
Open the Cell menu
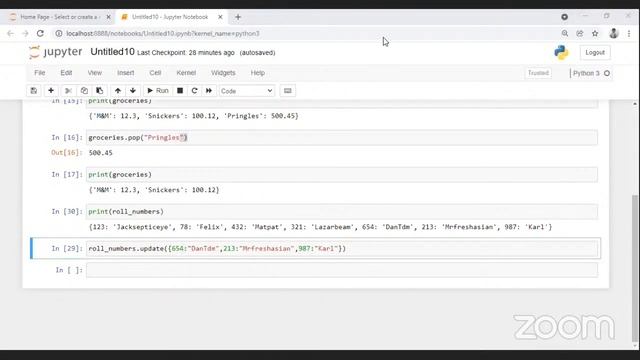click(155, 73)
